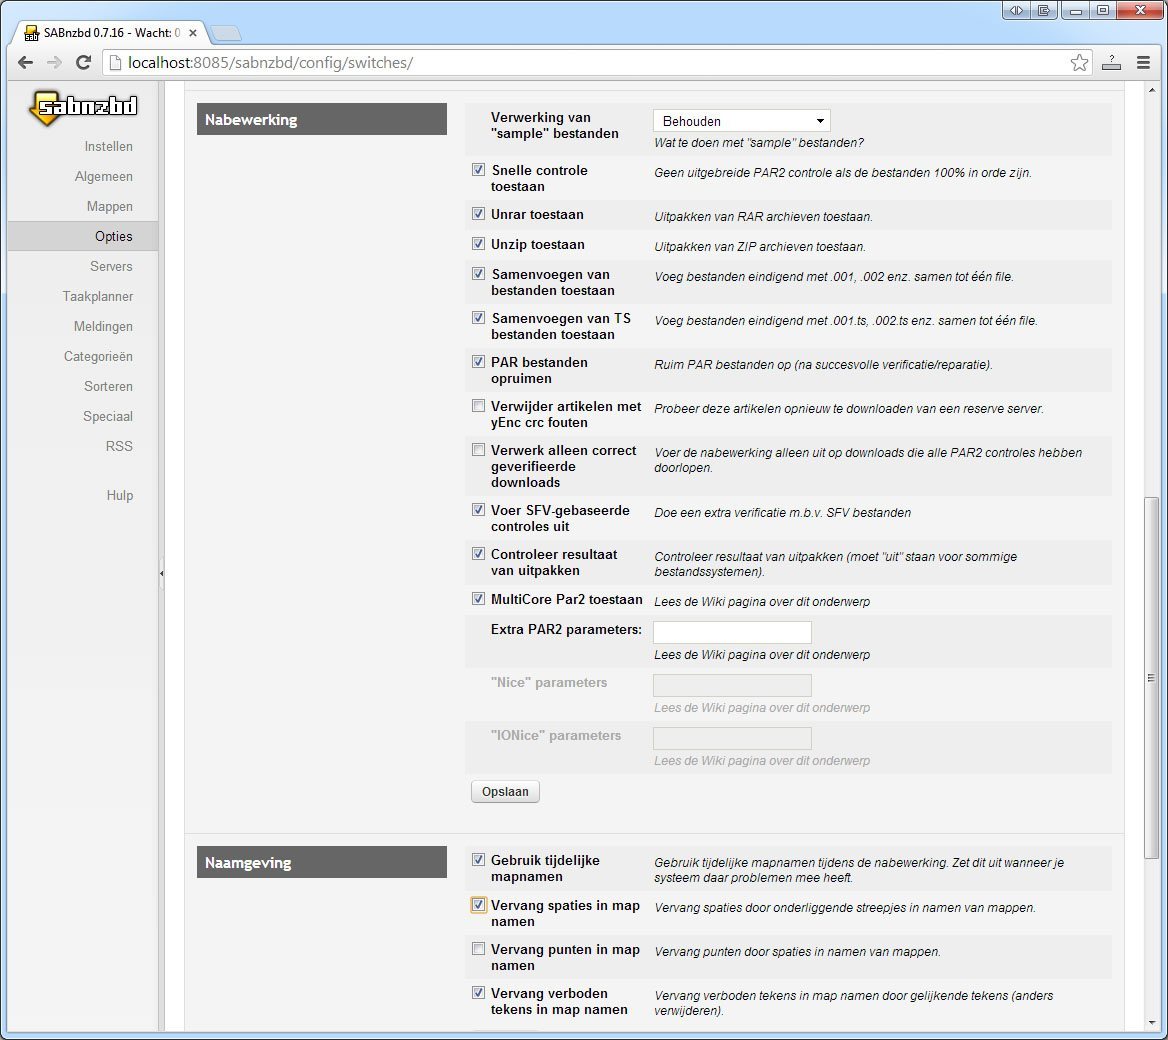Click the Nabewerking section header
This screenshot has height=1040, width=1168.
pos(322,119)
